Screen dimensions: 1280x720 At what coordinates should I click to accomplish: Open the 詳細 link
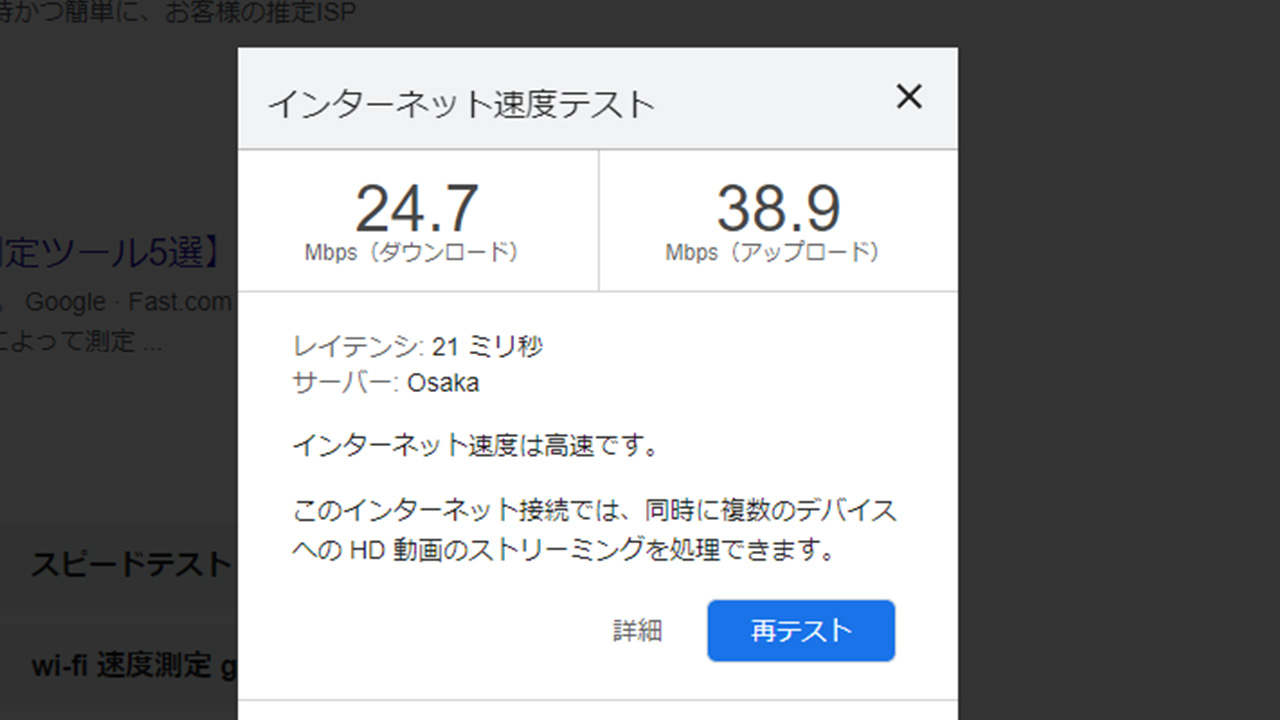[637, 631]
